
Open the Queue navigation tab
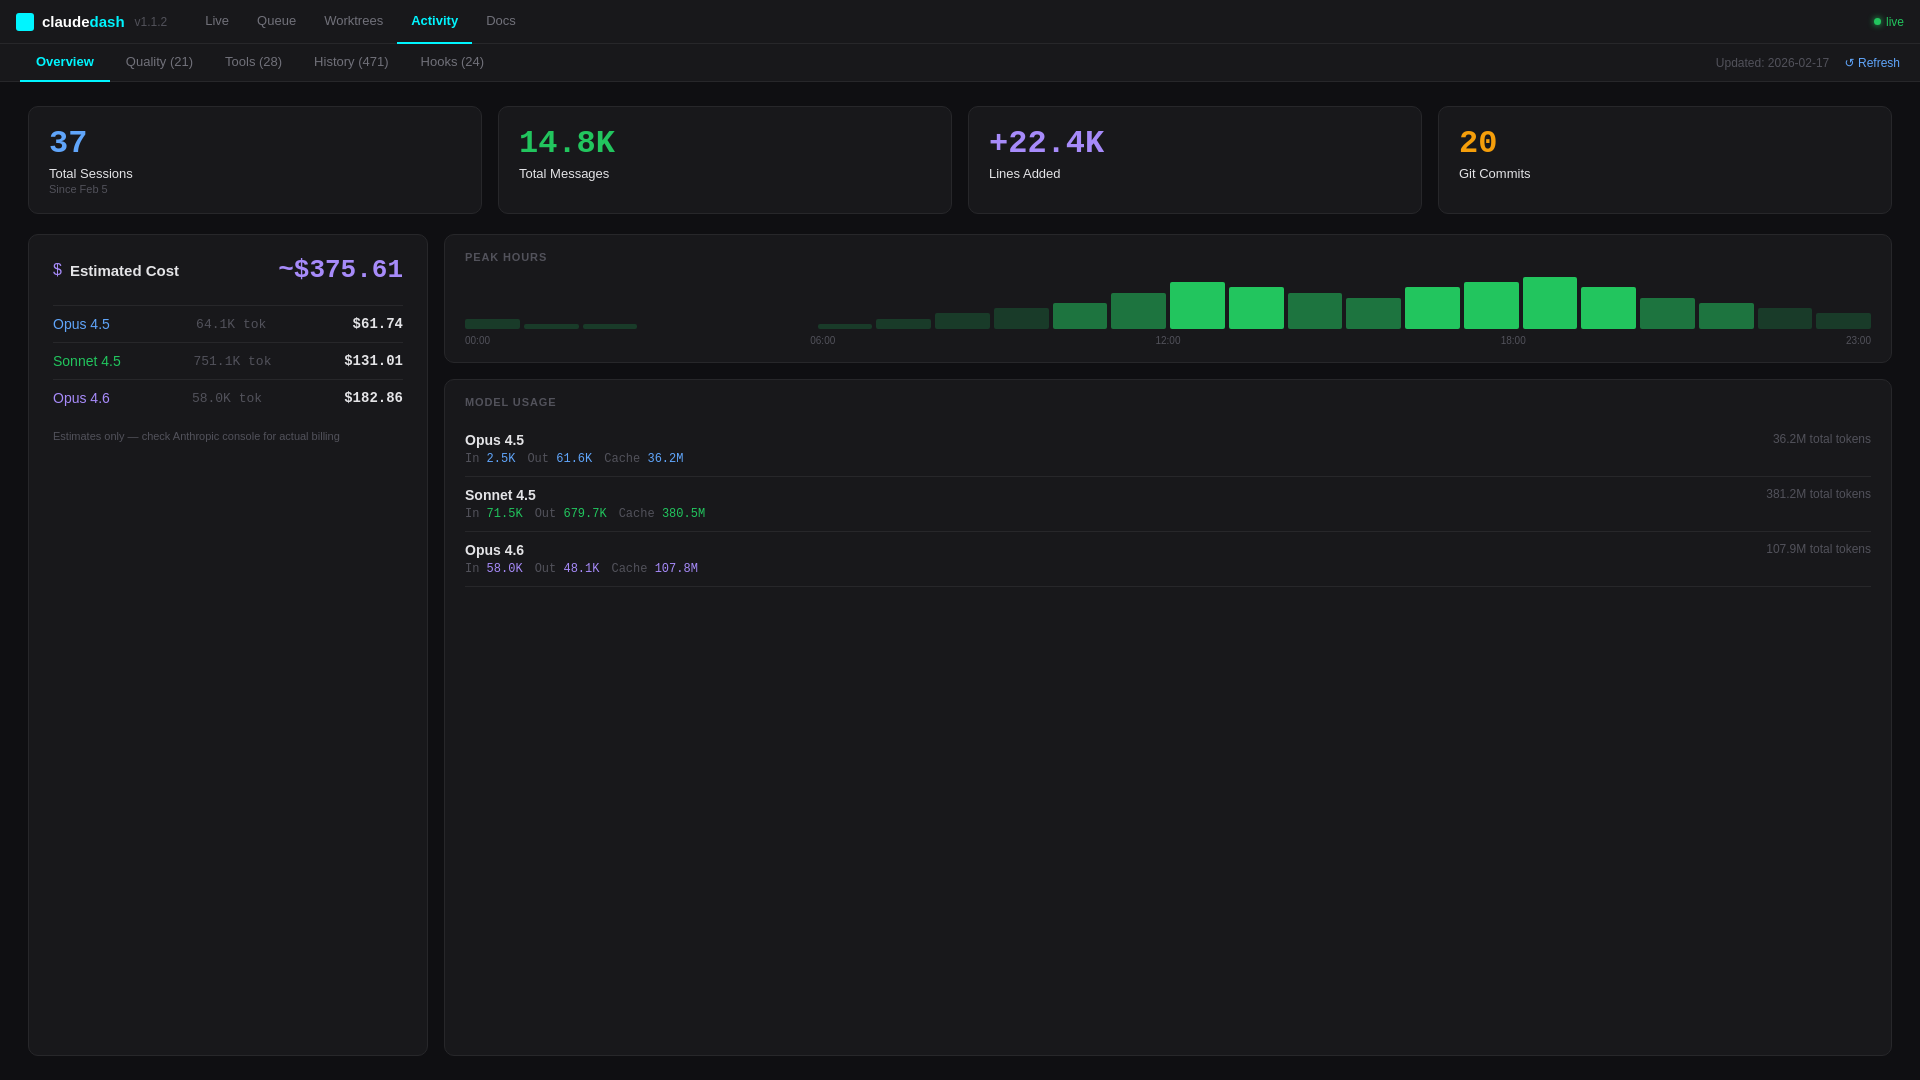pos(276,21)
